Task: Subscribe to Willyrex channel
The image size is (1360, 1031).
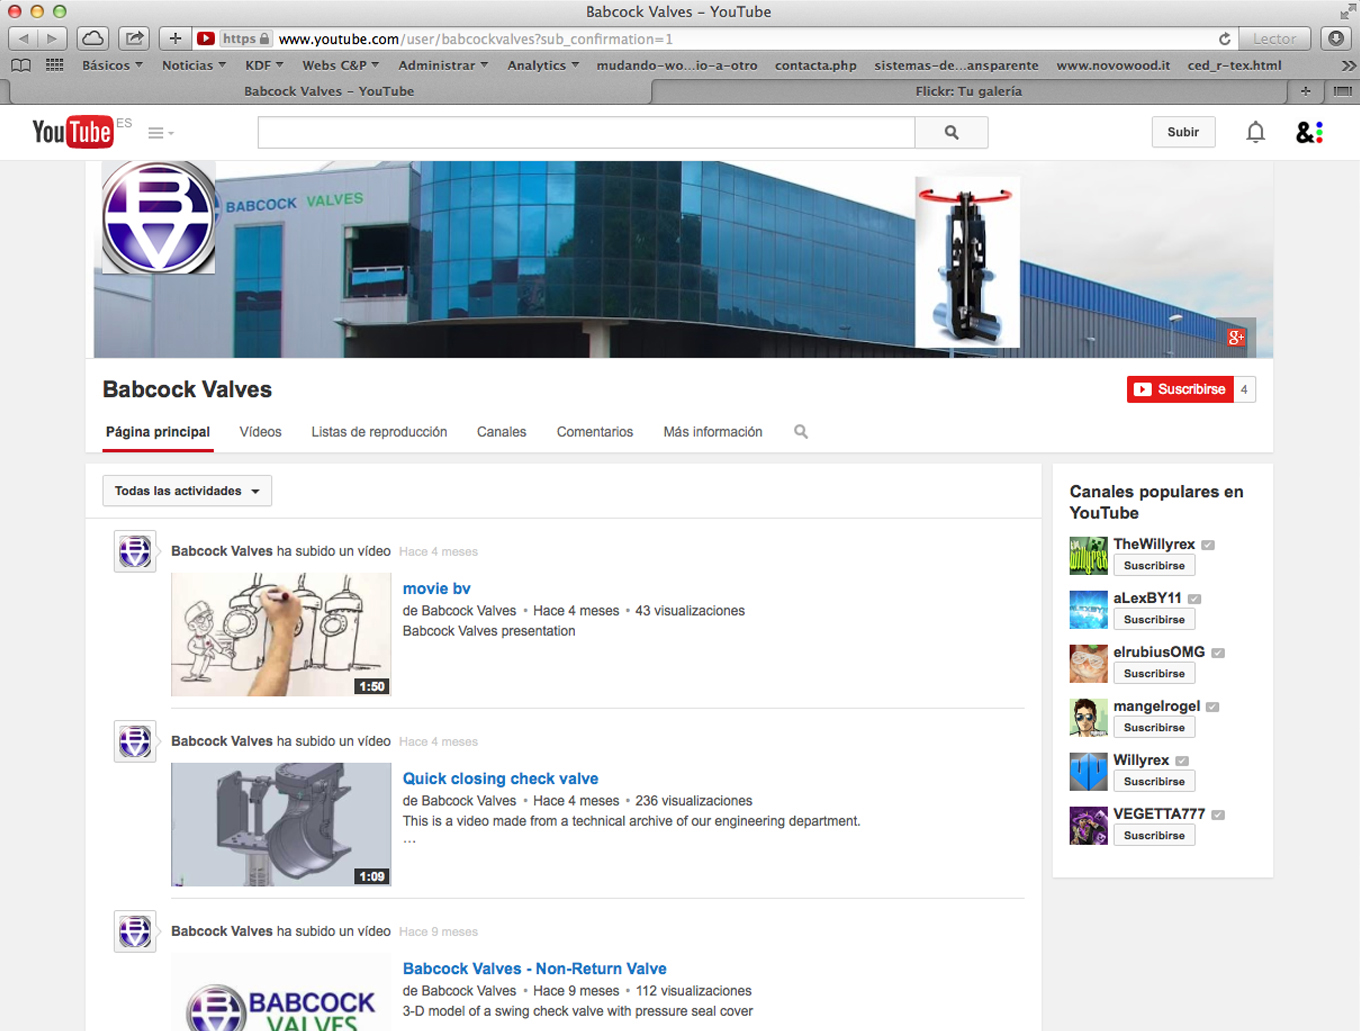Action: 1154,782
